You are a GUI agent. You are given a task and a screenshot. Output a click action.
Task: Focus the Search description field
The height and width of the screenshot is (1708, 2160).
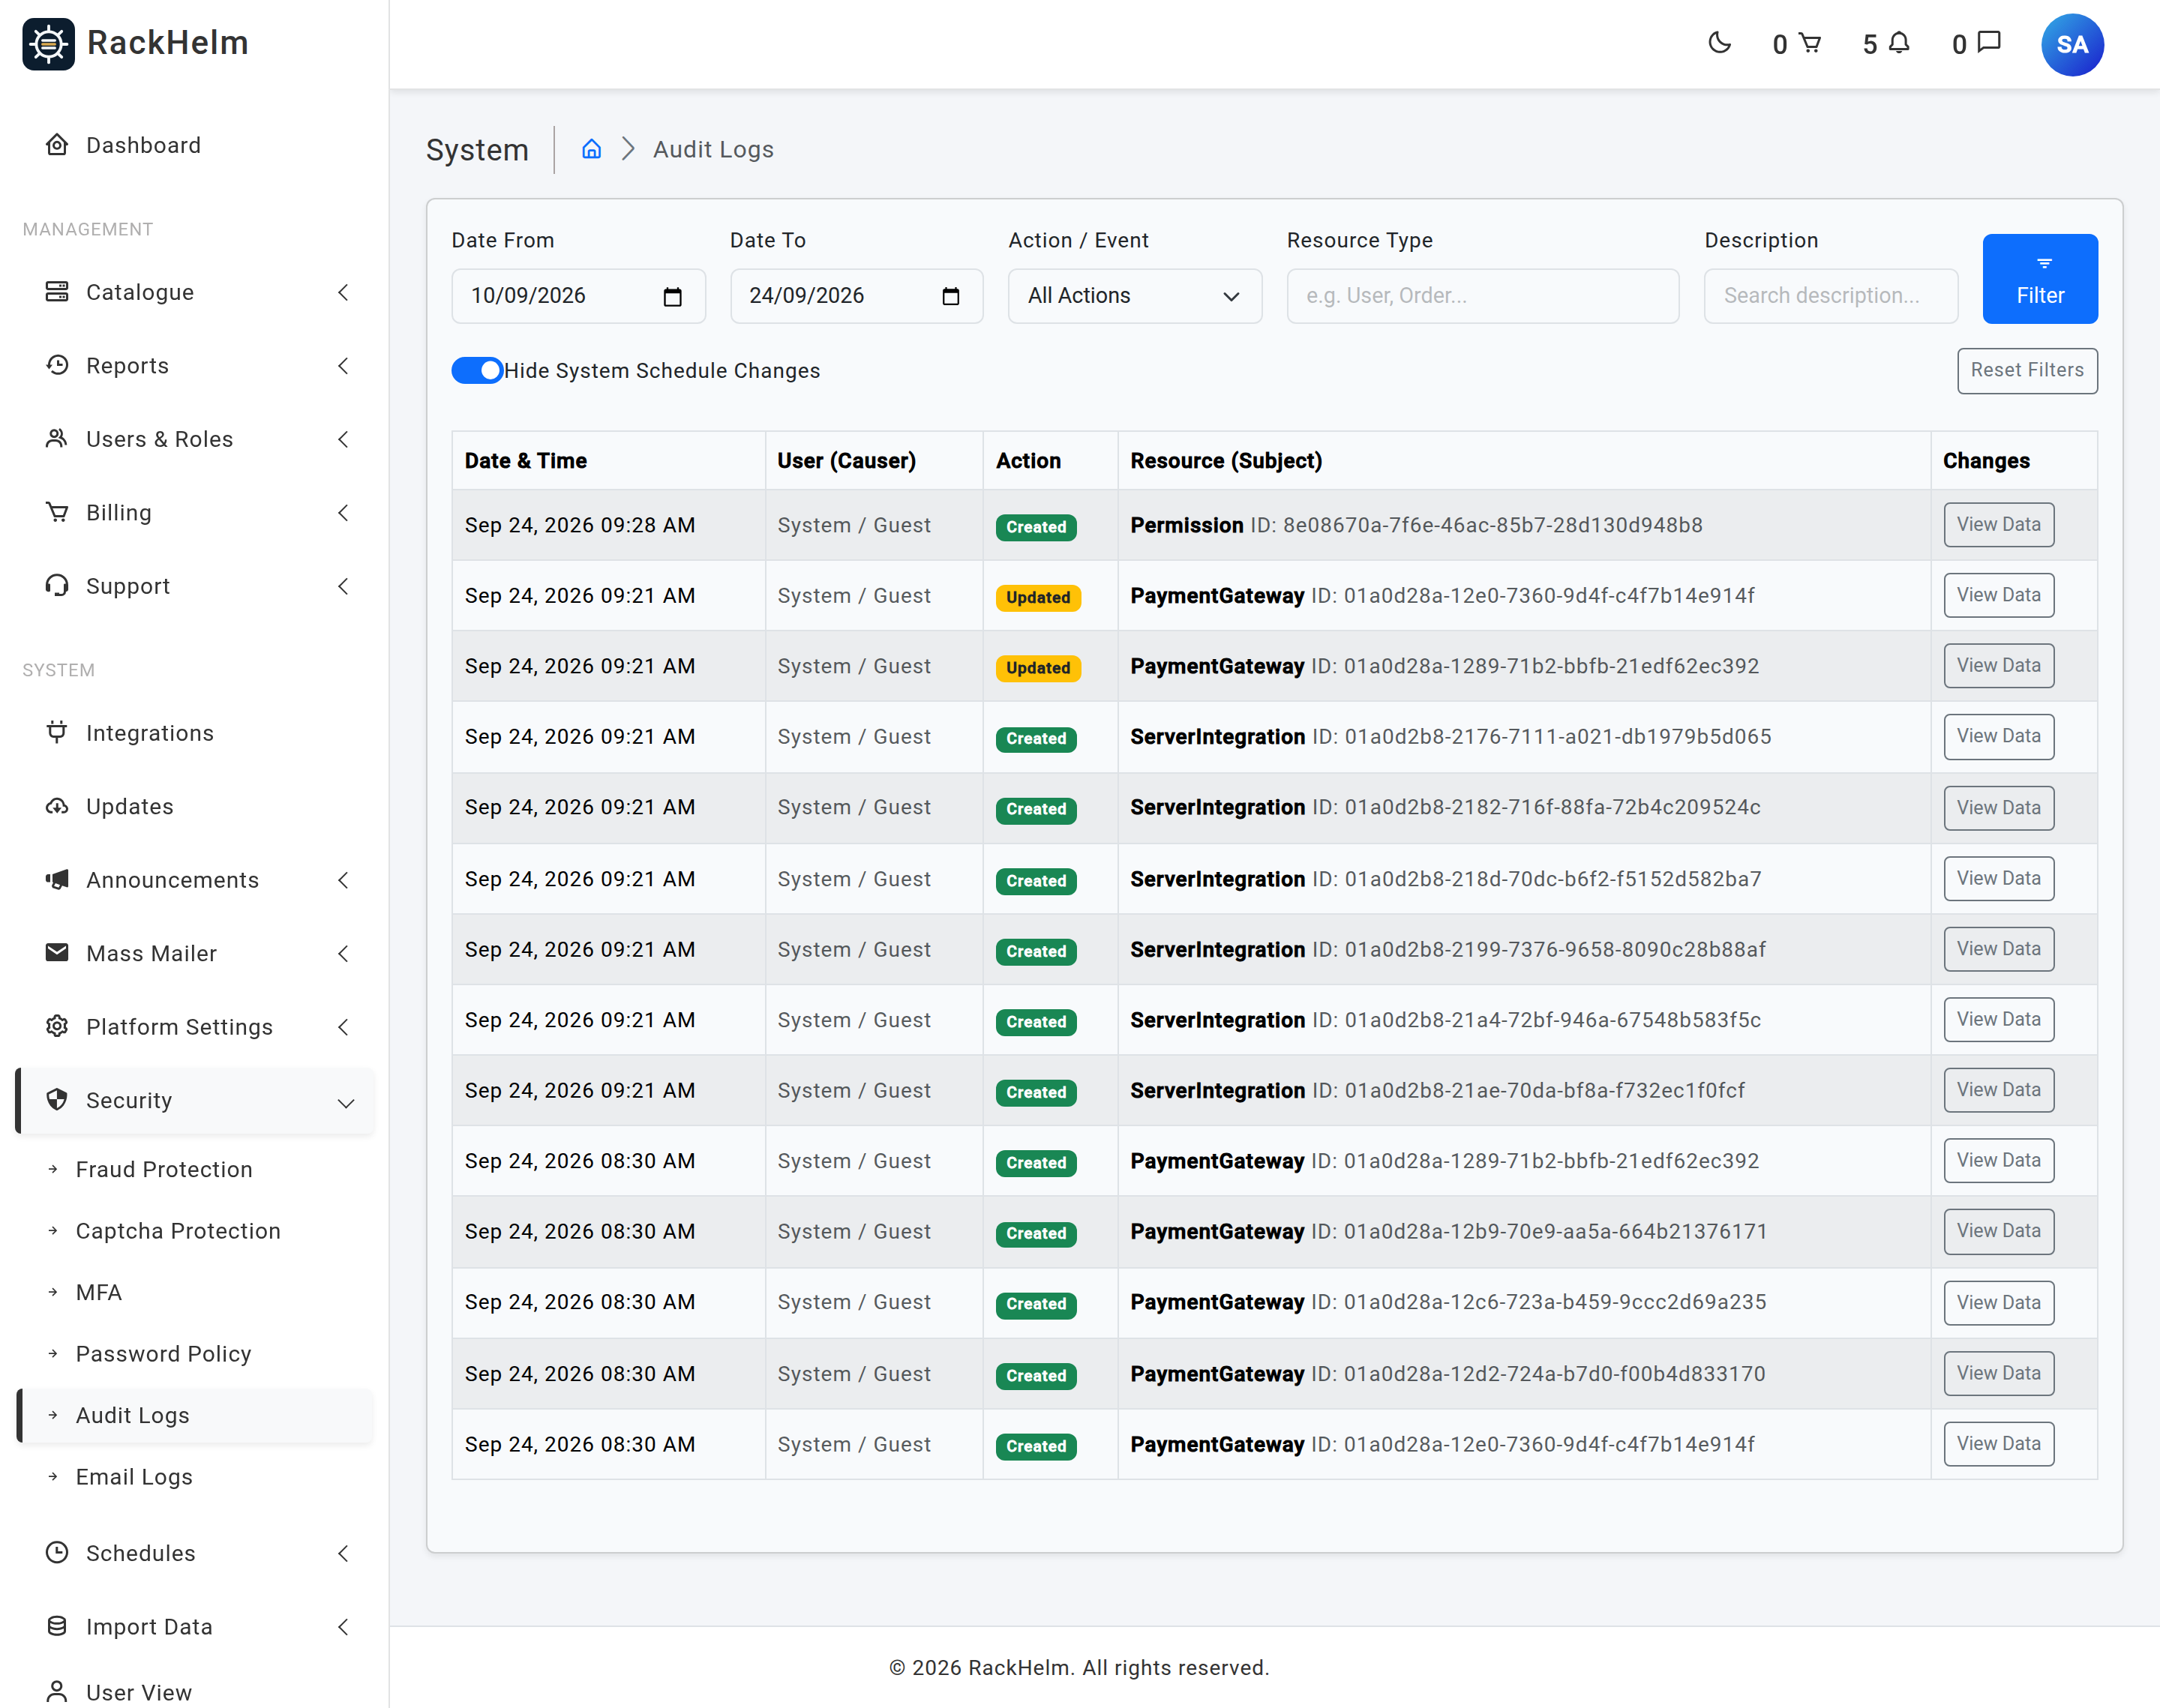click(1830, 296)
